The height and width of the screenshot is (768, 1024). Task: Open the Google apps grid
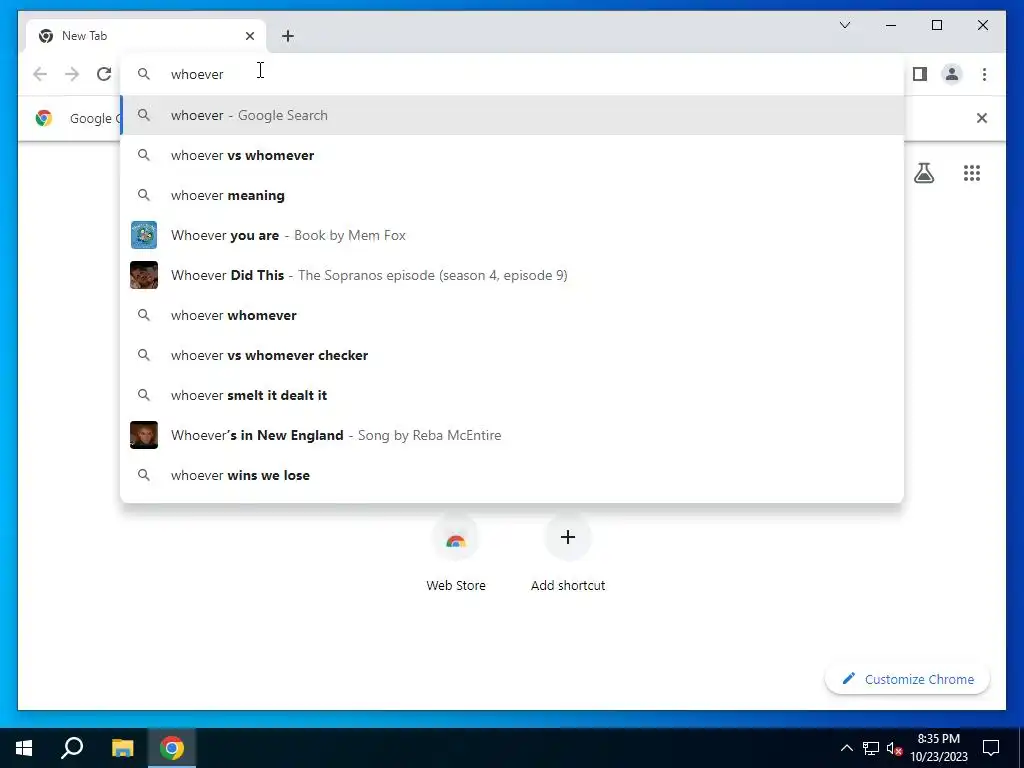[972, 173]
